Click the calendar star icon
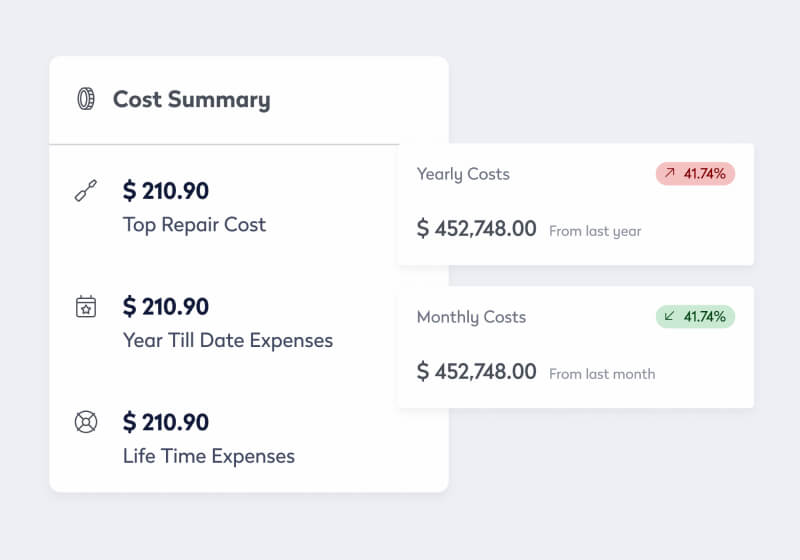Viewport: 800px width, 560px height. pos(86,306)
